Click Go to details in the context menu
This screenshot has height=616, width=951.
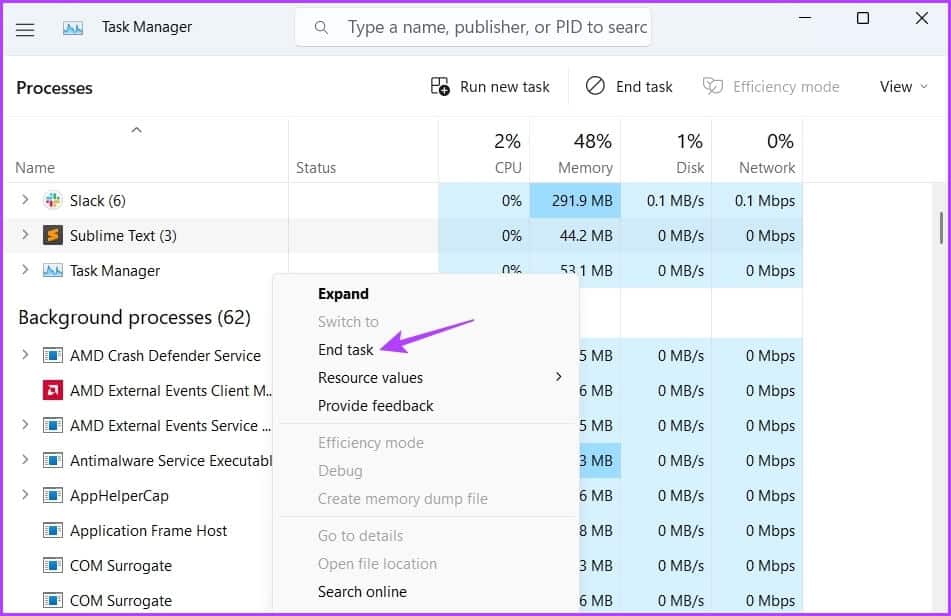pos(360,536)
